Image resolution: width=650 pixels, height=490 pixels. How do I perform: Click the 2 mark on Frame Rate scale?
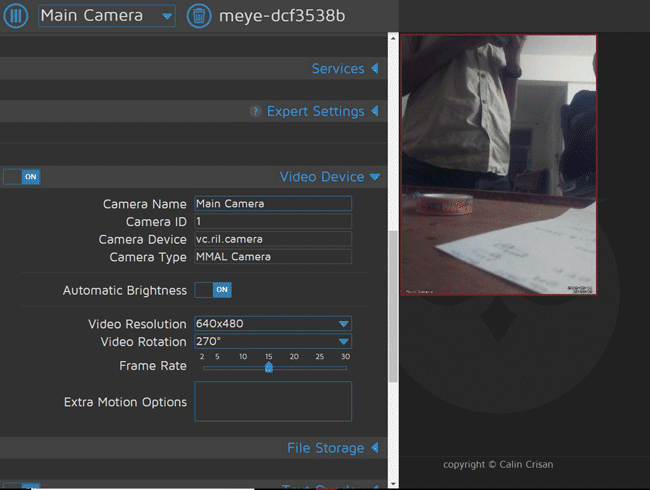(x=202, y=357)
